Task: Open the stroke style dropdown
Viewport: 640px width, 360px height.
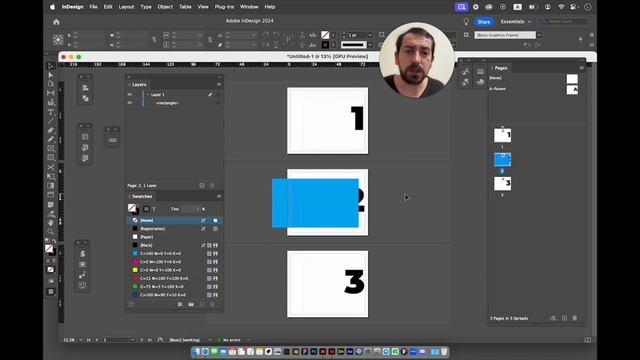Action: click(x=370, y=45)
